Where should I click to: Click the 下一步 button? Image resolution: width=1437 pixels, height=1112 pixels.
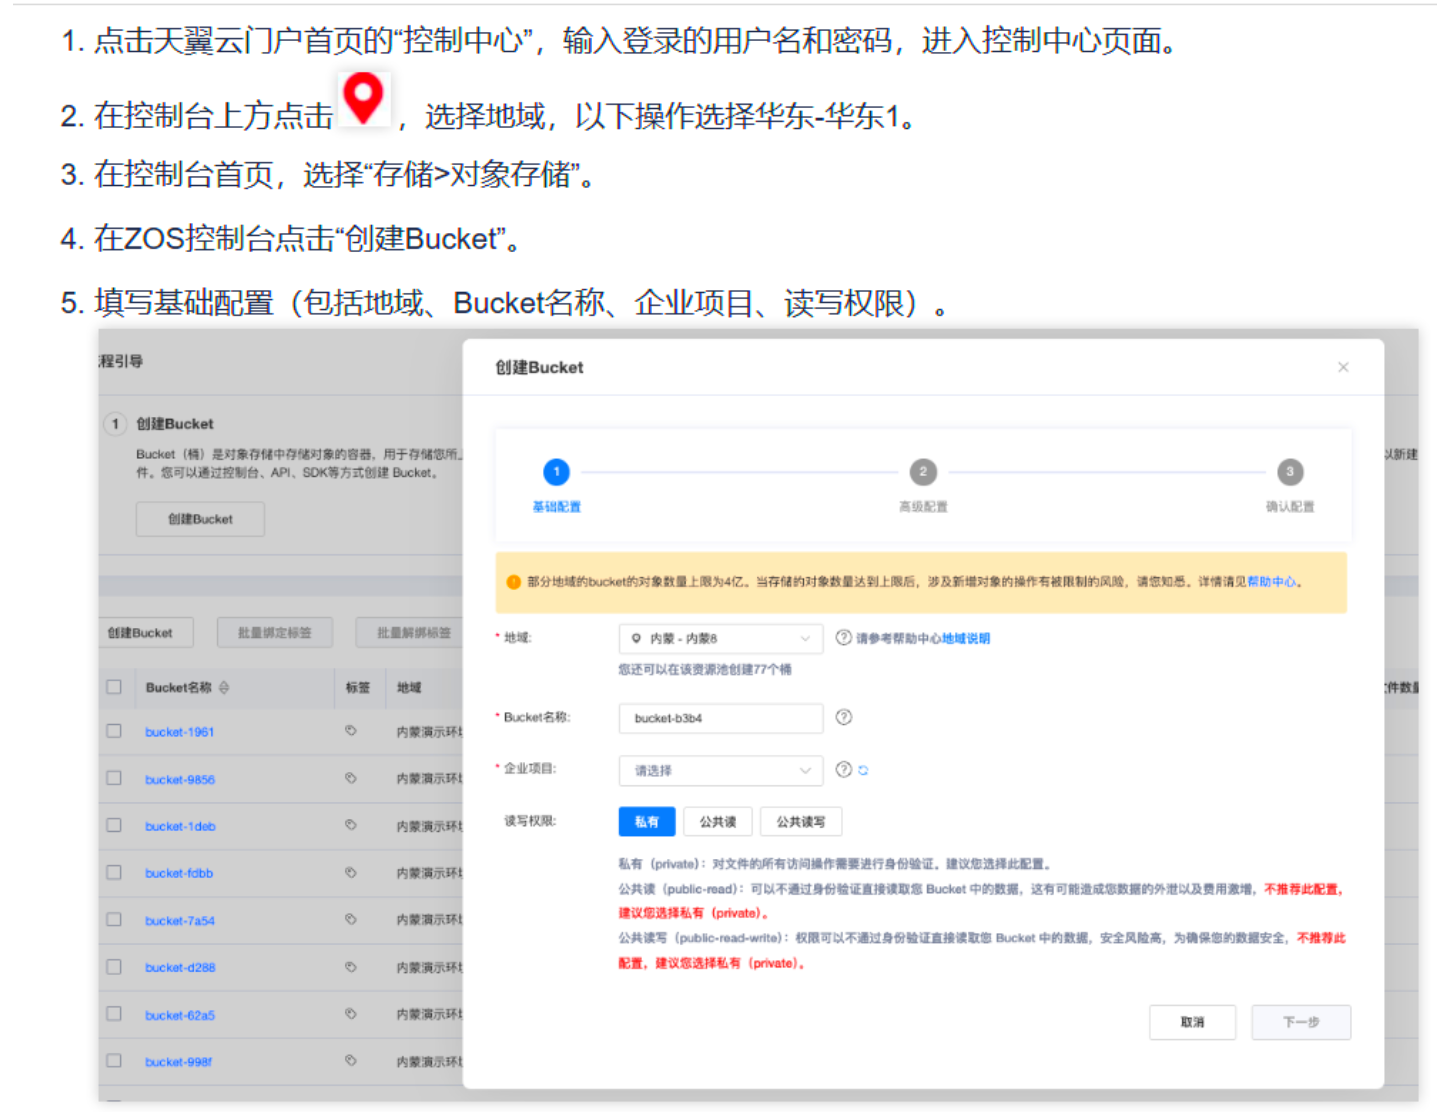click(1301, 1022)
